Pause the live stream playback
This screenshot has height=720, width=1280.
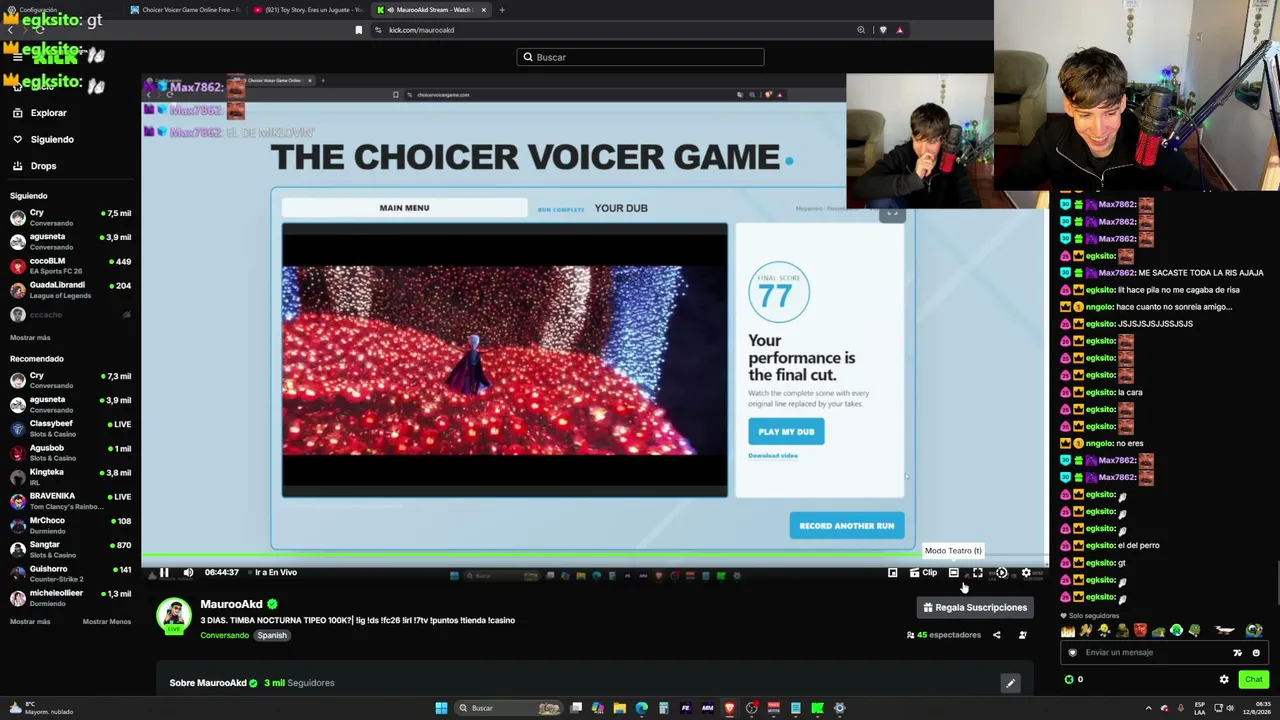click(x=164, y=573)
